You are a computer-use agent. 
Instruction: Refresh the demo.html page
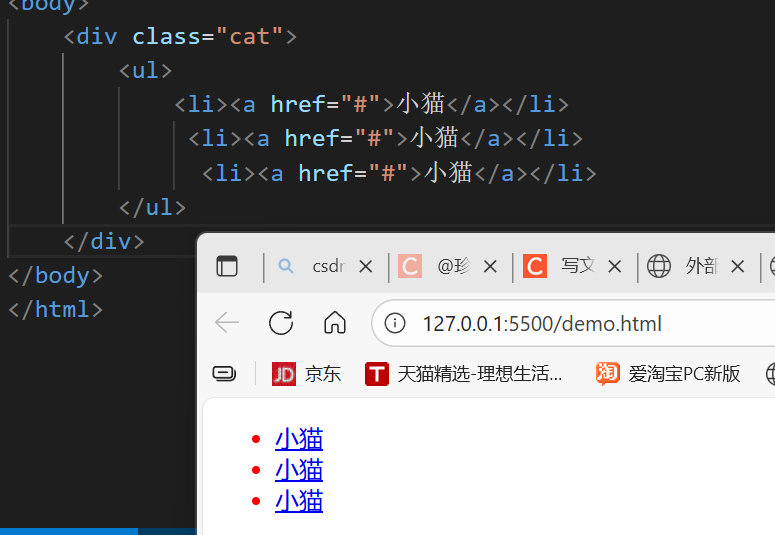pos(281,323)
